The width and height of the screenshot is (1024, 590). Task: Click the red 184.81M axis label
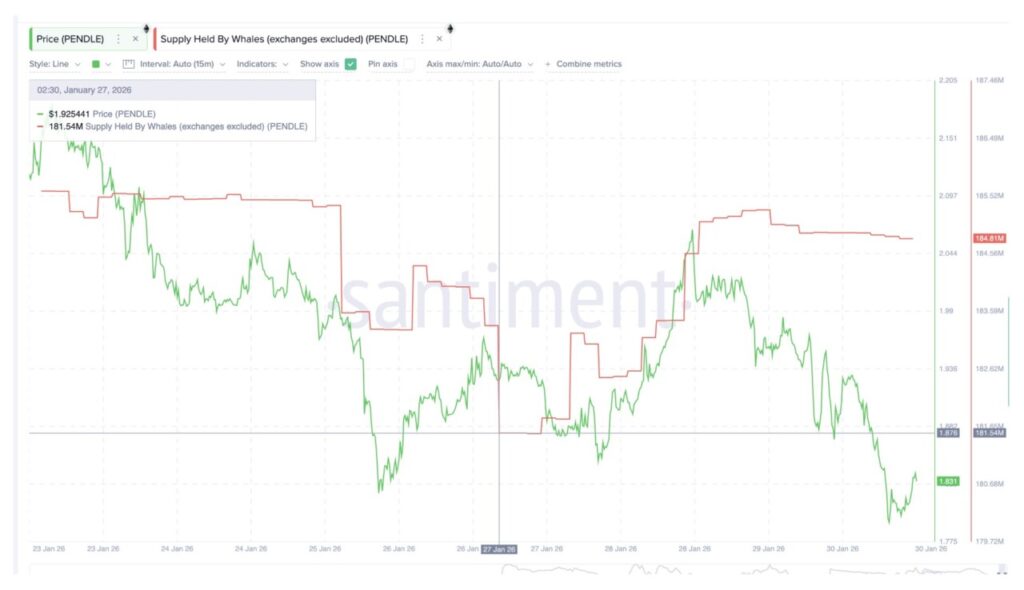(x=988, y=238)
